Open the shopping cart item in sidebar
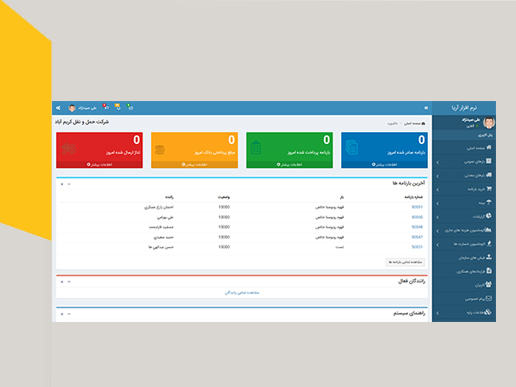Screen dimensions: 516x387 coord(464,189)
